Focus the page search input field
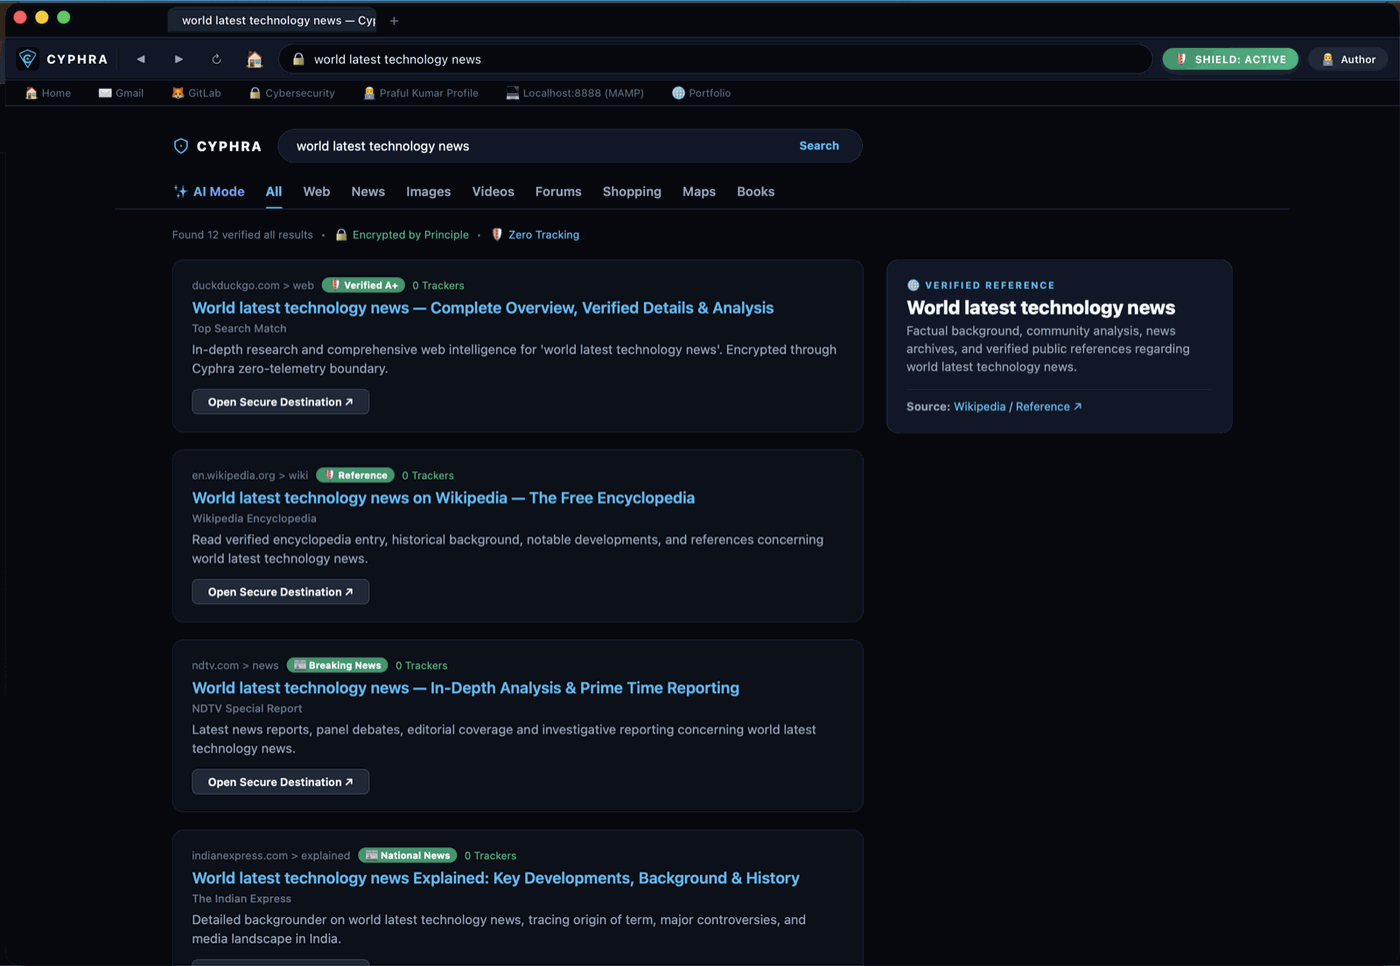The height and width of the screenshot is (966, 1400). [538, 146]
